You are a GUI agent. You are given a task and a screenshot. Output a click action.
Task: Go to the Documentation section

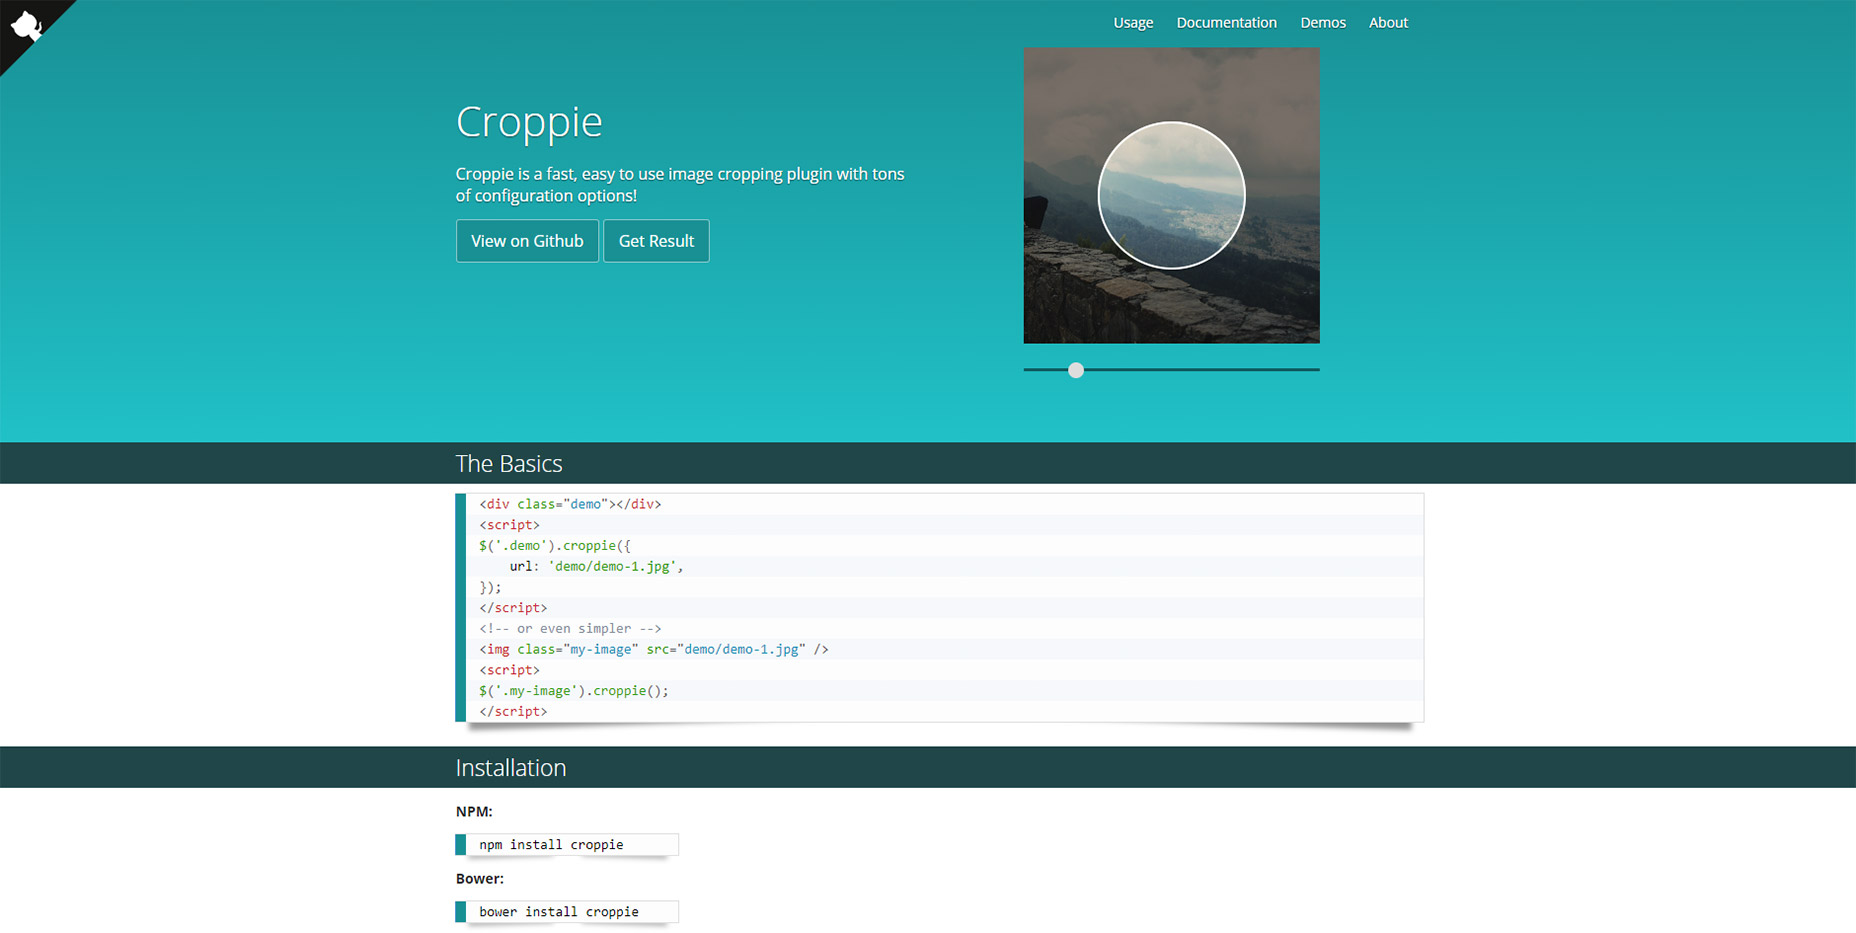point(1226,22)
